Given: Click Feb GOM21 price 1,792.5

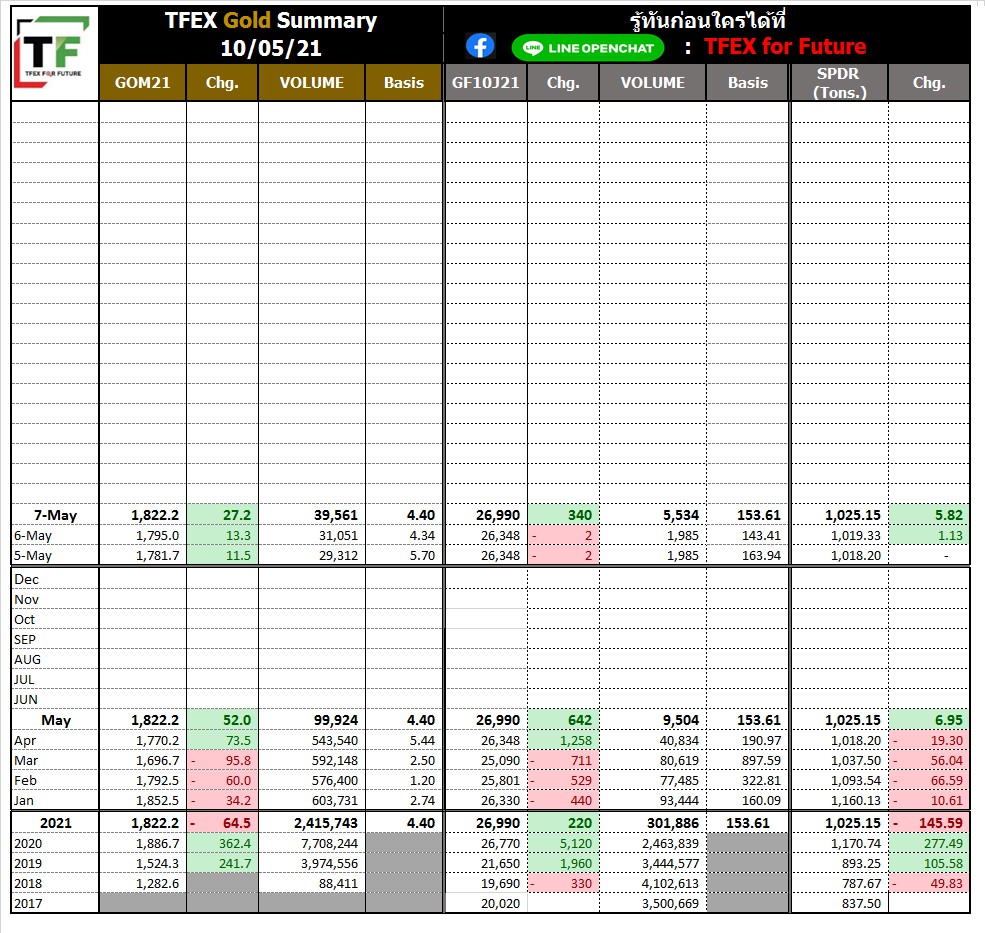Looking at the screenshot, I should [x=157, y=781].
